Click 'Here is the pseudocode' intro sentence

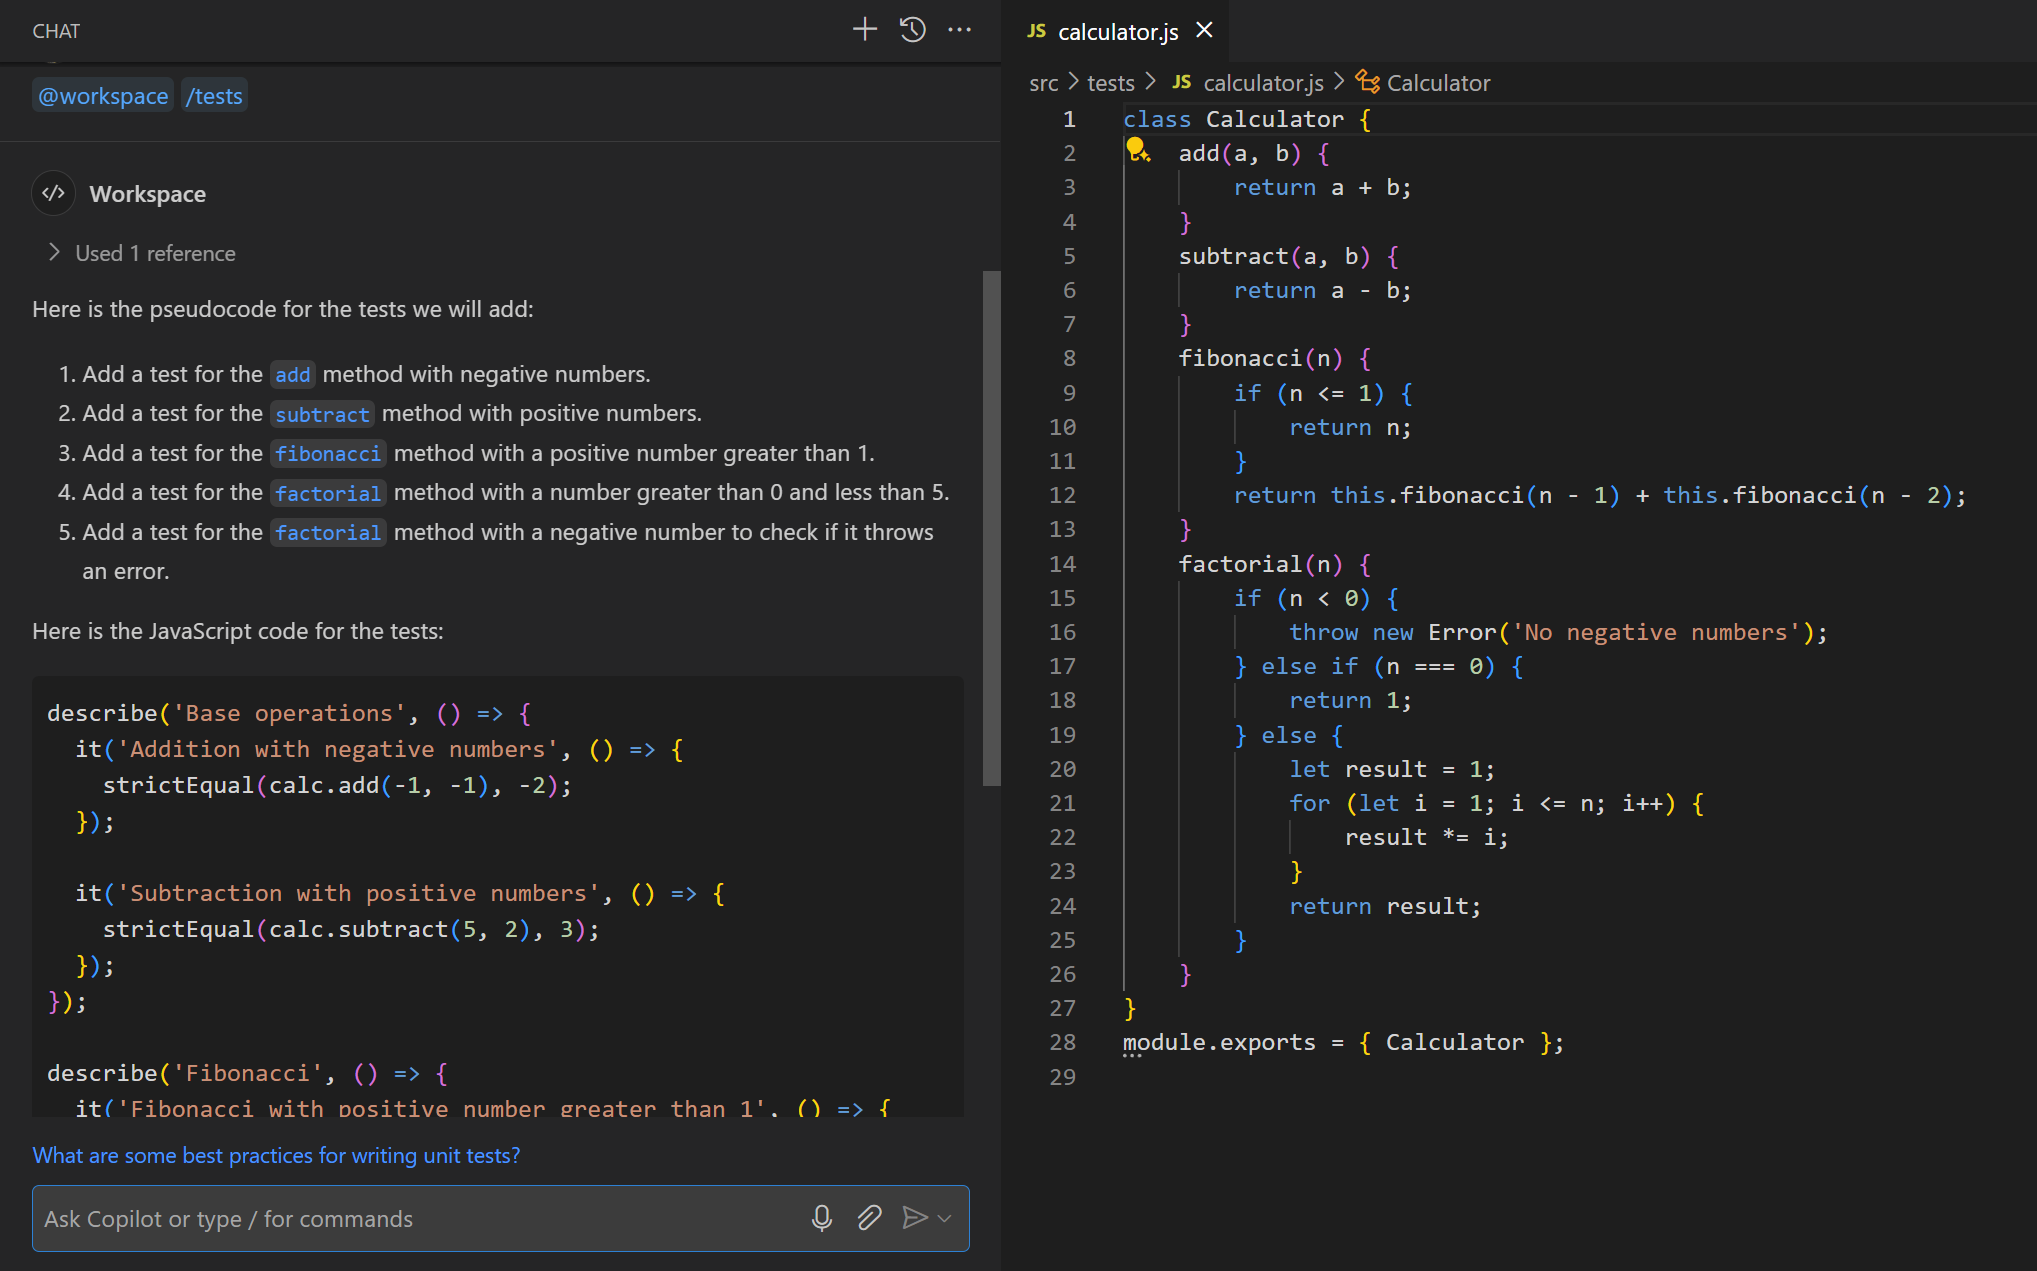283,309
